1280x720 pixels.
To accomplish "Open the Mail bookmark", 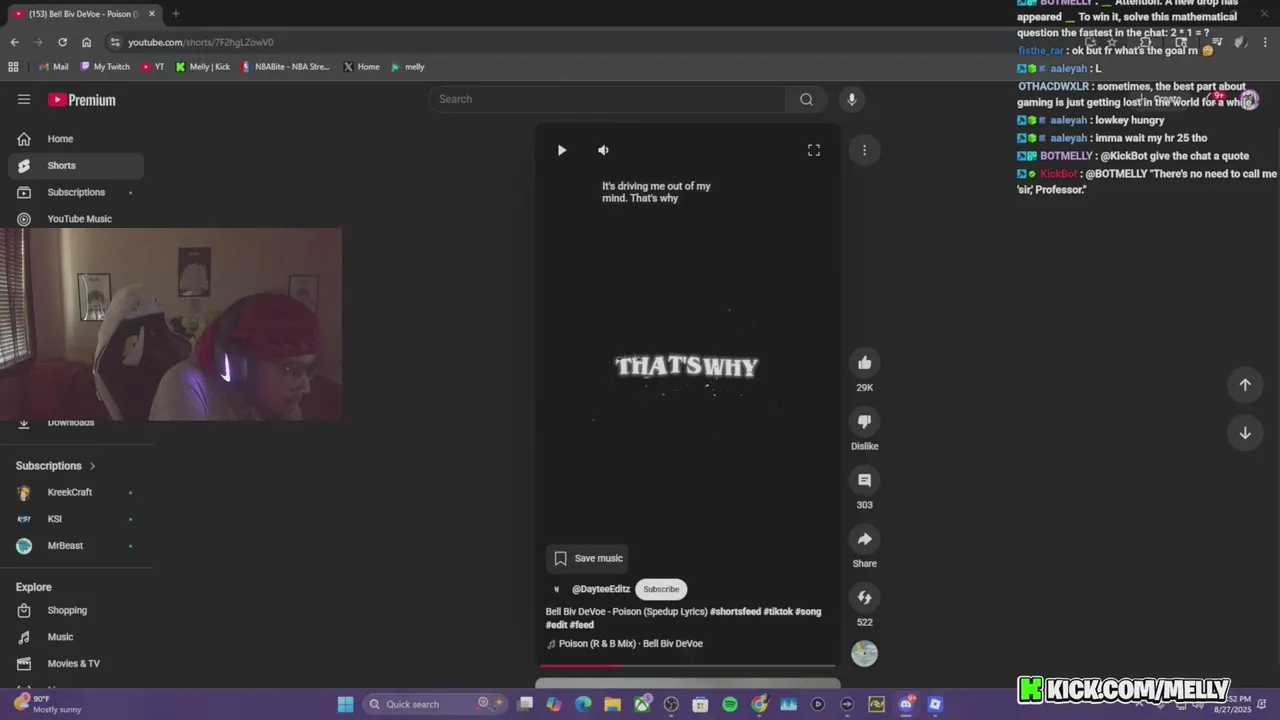I will pos(54,67).
